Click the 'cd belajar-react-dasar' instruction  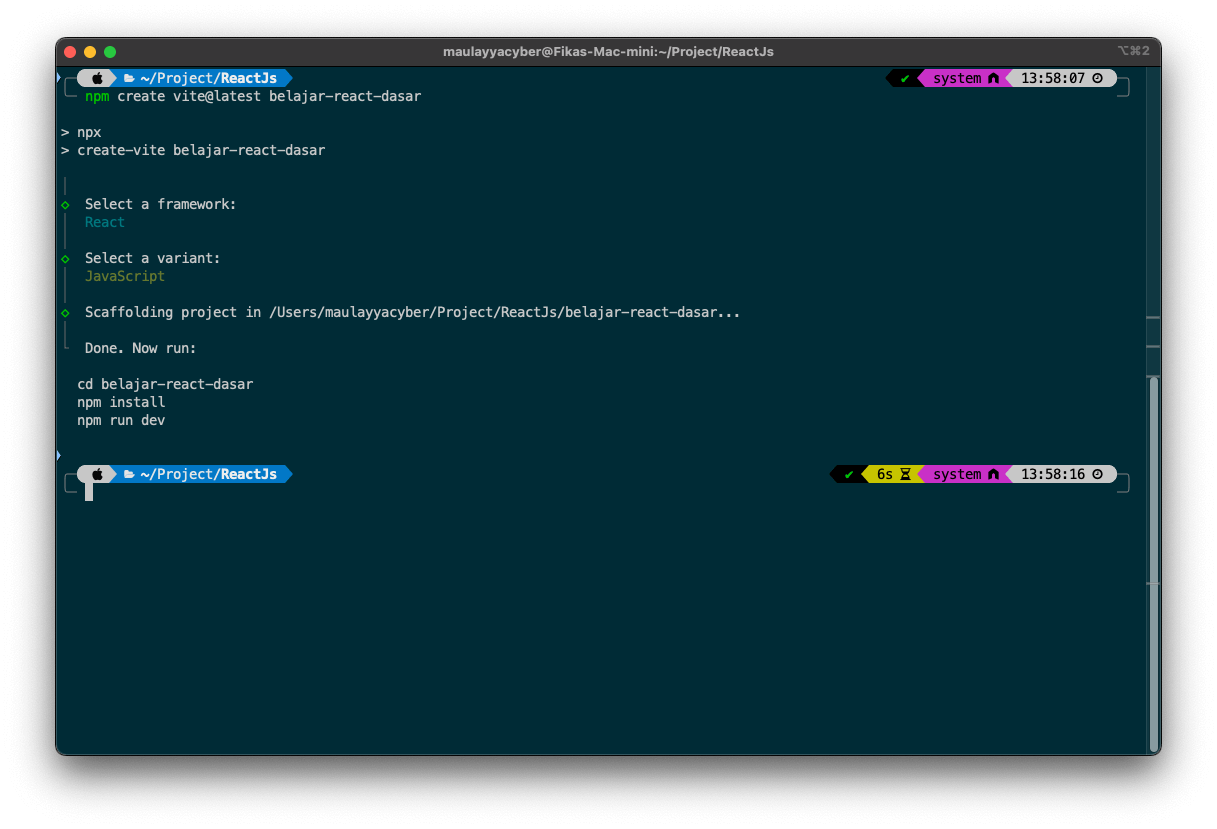[x=165, y=384]
